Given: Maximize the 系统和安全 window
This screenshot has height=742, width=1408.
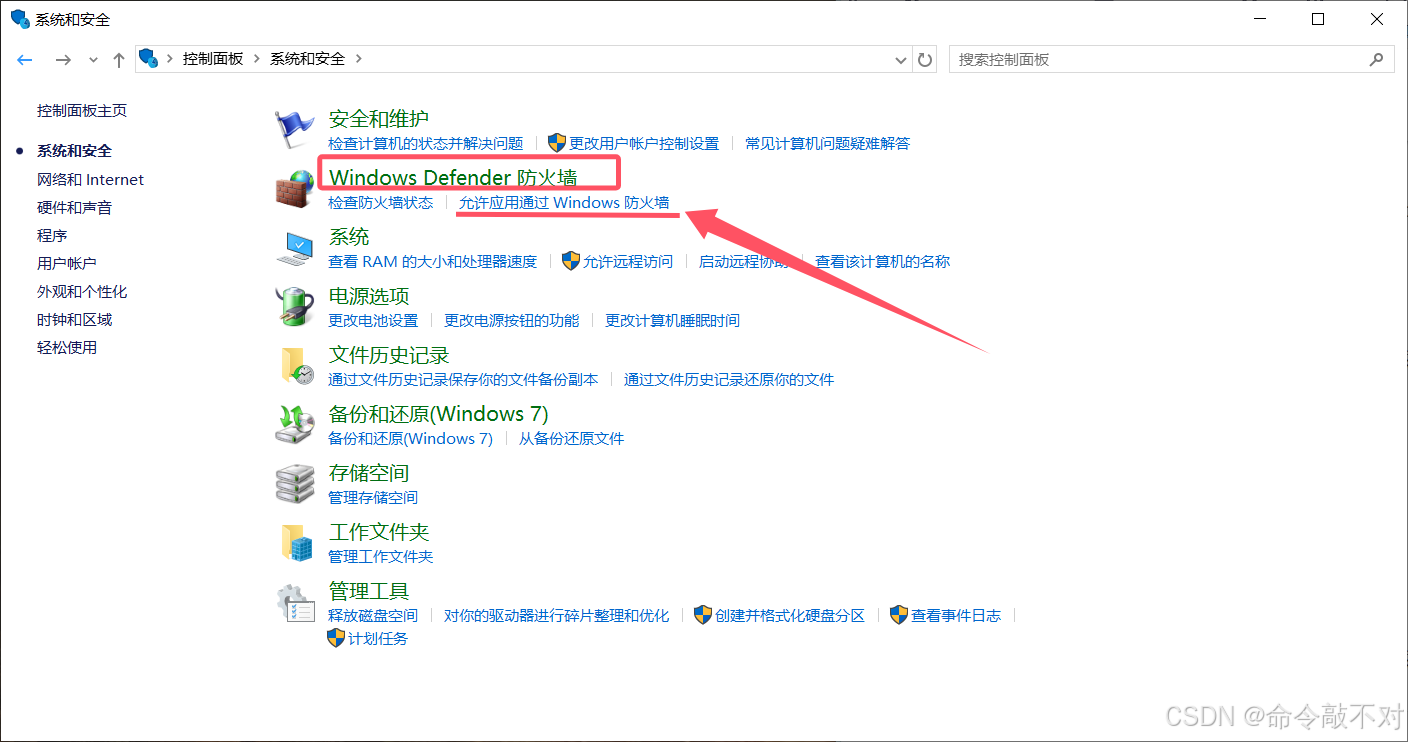Looking at the screenshot, I should coord(1318,19).
